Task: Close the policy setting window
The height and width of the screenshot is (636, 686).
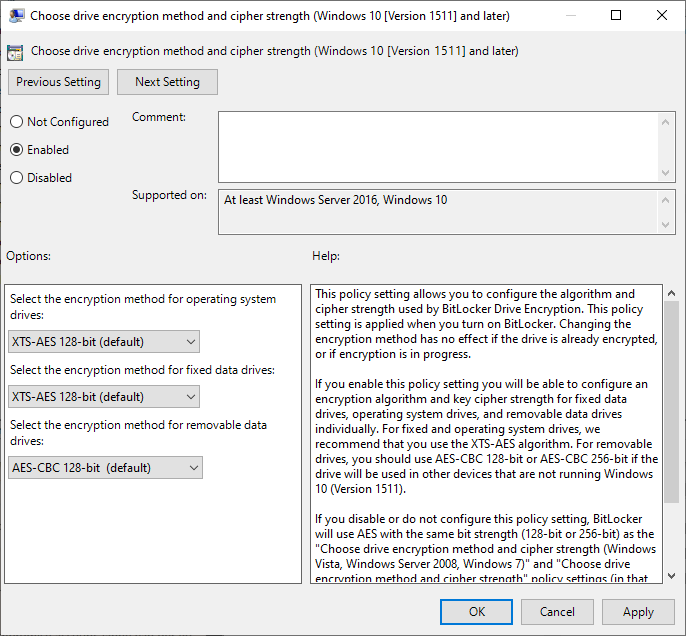Action: tap(662, 15)
